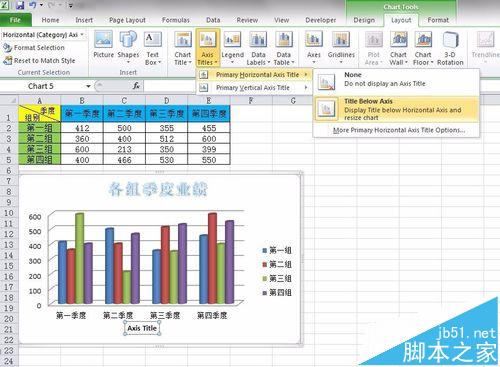The width and height of the screenshot is (500, 367).
Task: Click the Save icon in the quick access toolbar
Action: click(20, 5)
